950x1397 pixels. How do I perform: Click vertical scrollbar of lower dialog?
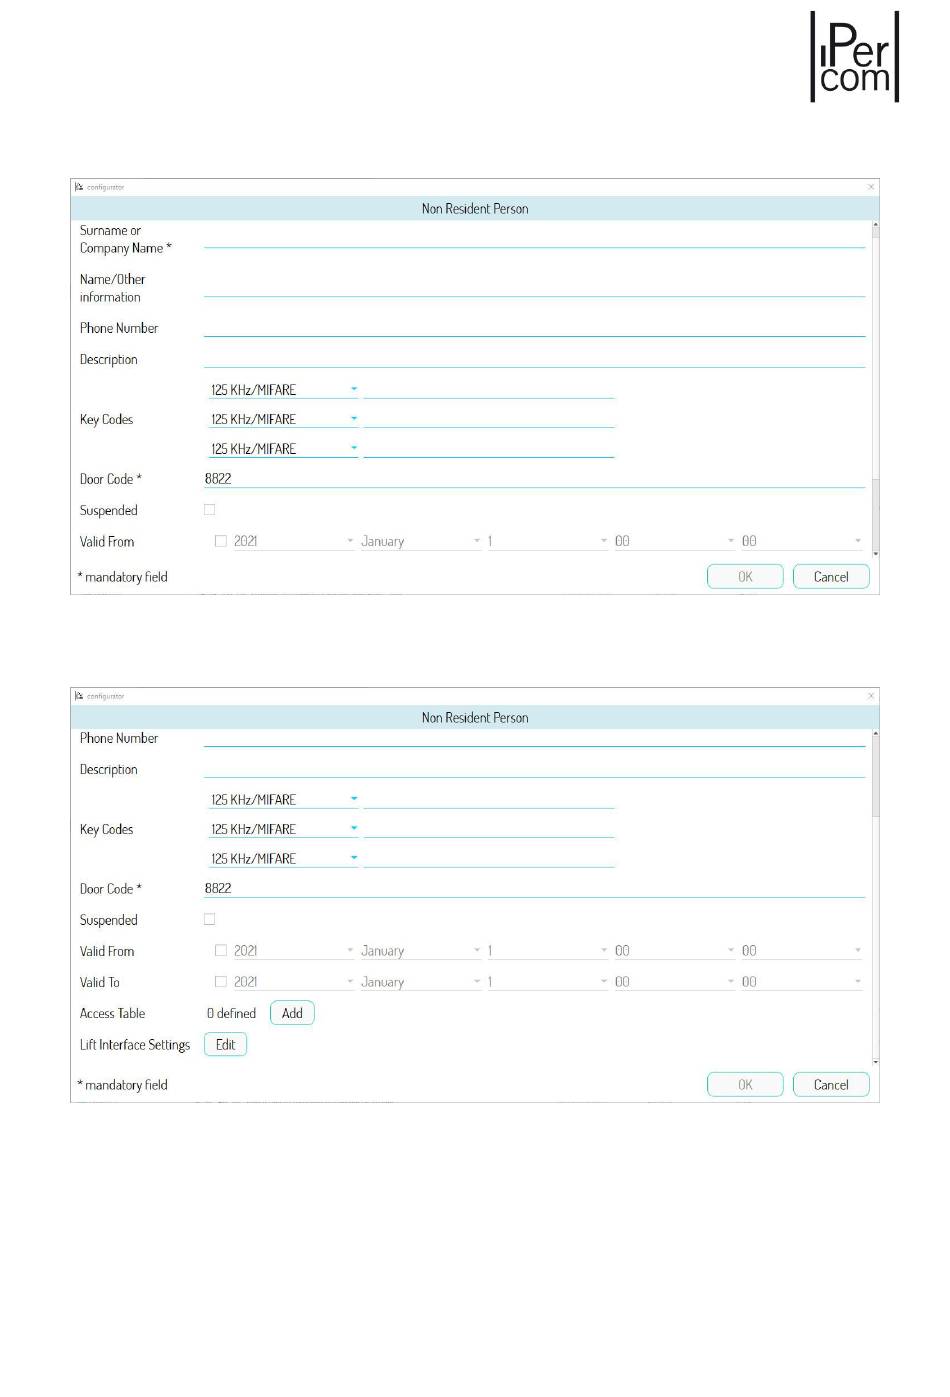876,897
